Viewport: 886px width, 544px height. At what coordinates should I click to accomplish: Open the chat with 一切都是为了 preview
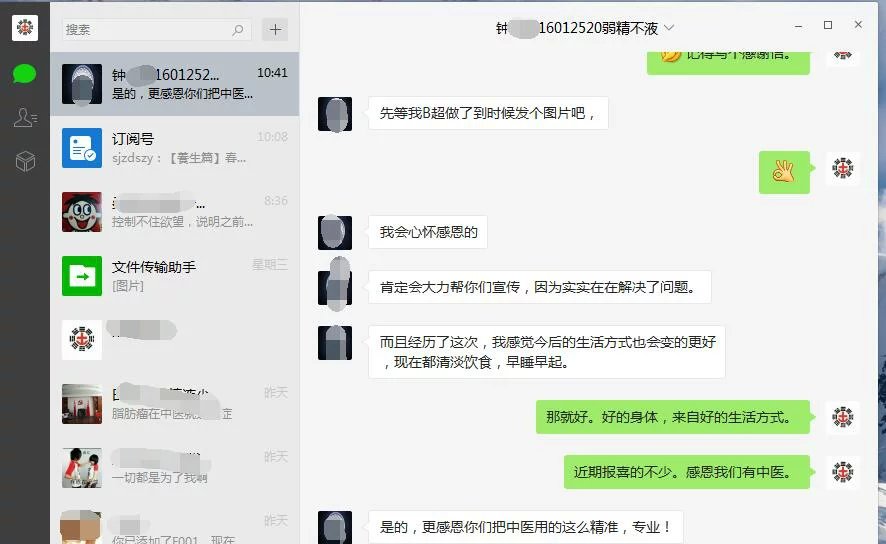(175, 467)
